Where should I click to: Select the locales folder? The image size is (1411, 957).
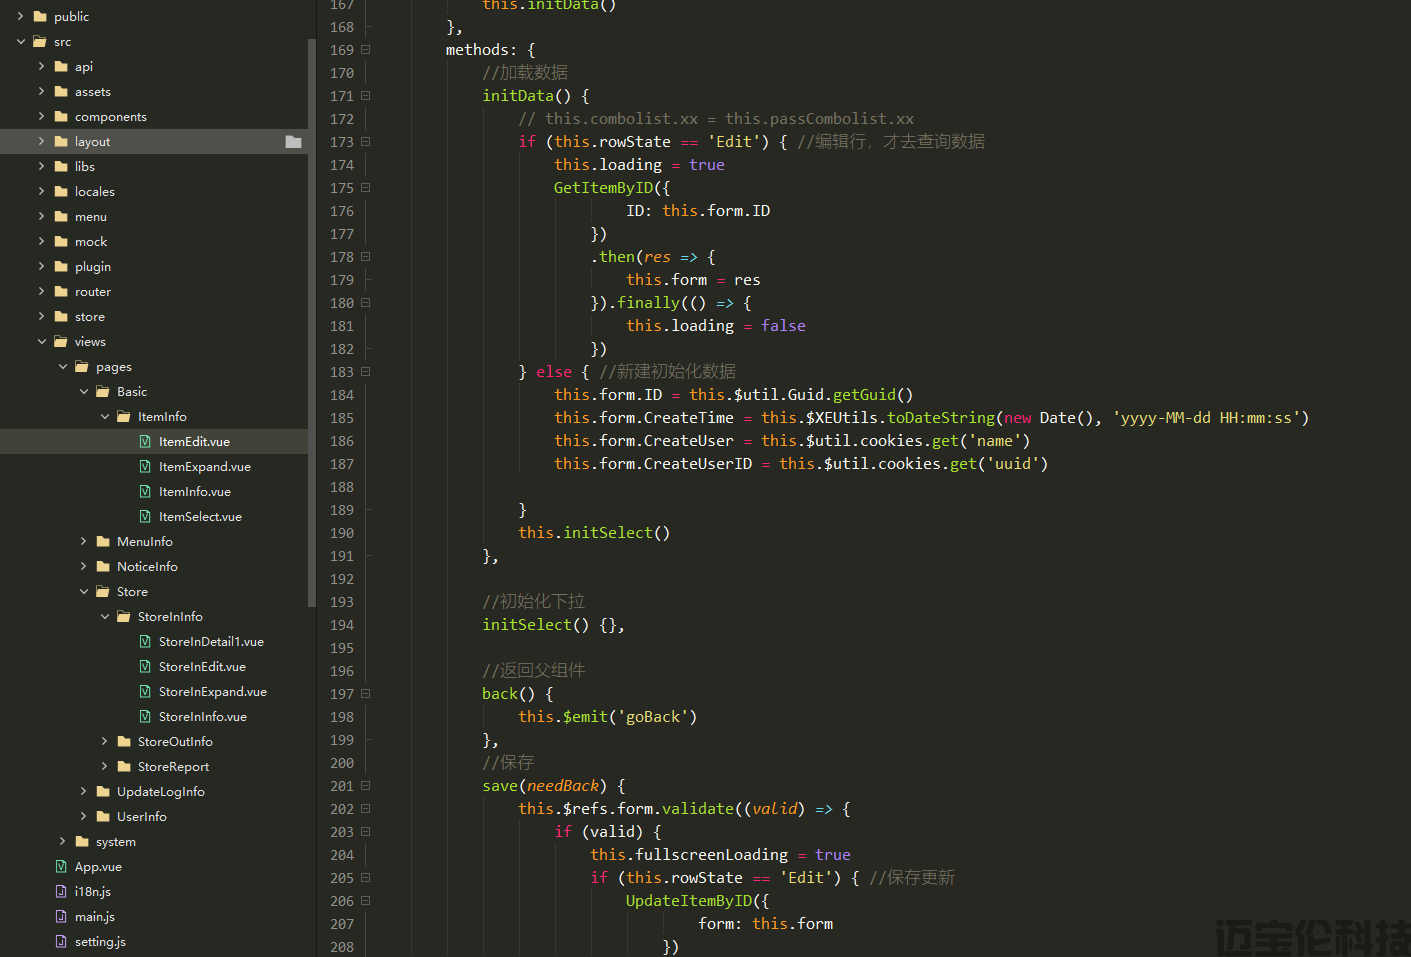[94, 191]
